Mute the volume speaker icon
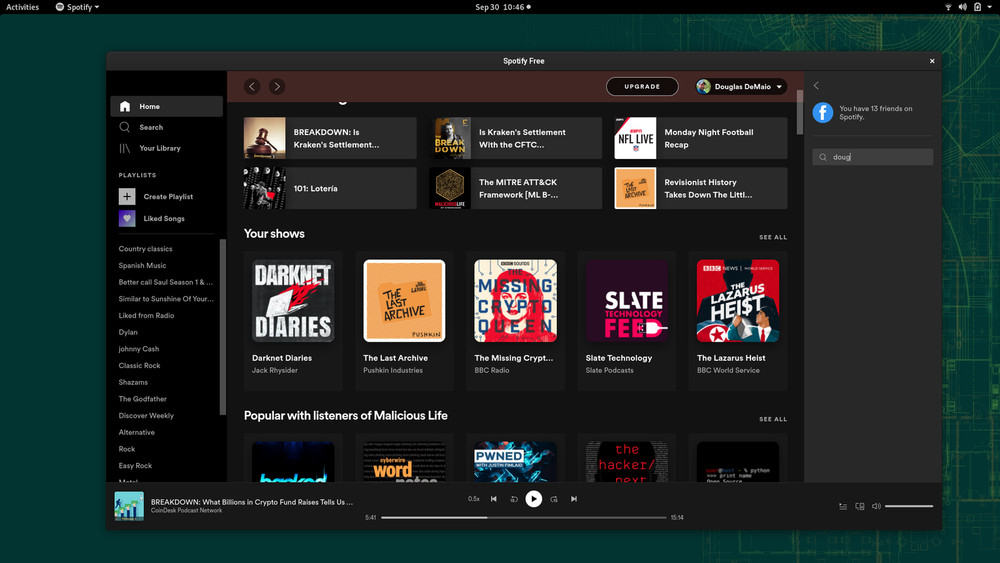 click(876, 507)
